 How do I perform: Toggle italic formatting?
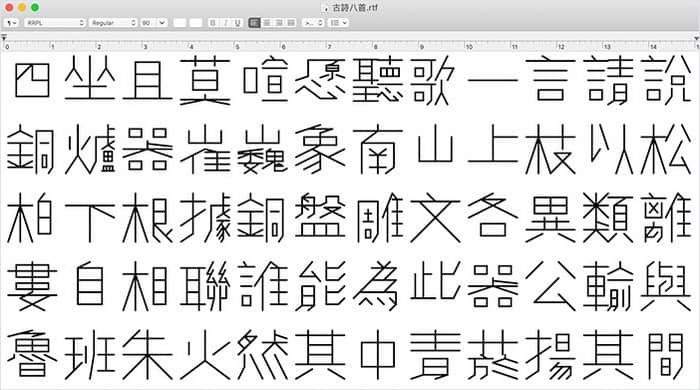(x=225, y=22)
